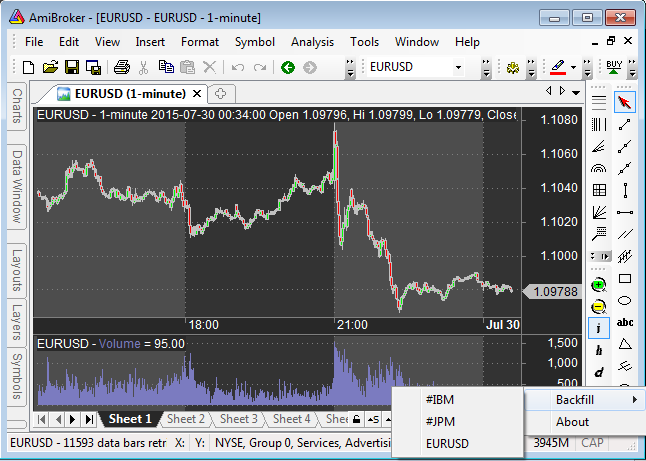The height and width of the screenshot is (461, 646).
Task: Open the Help menu
Action: pos(467,42)
